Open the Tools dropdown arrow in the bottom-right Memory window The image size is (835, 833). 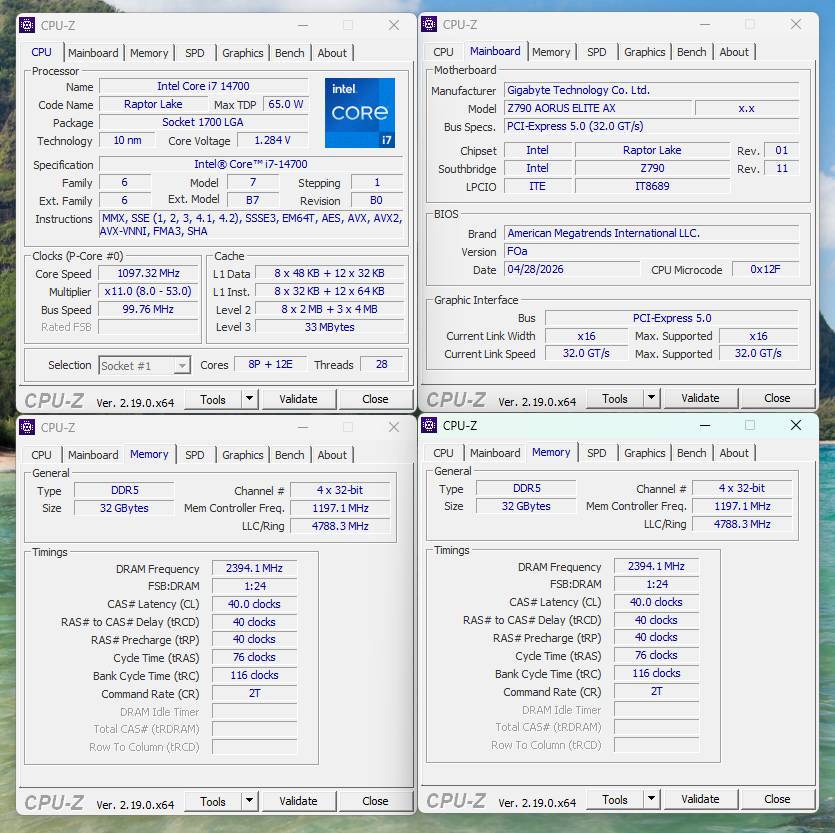[x=651, y=798]
